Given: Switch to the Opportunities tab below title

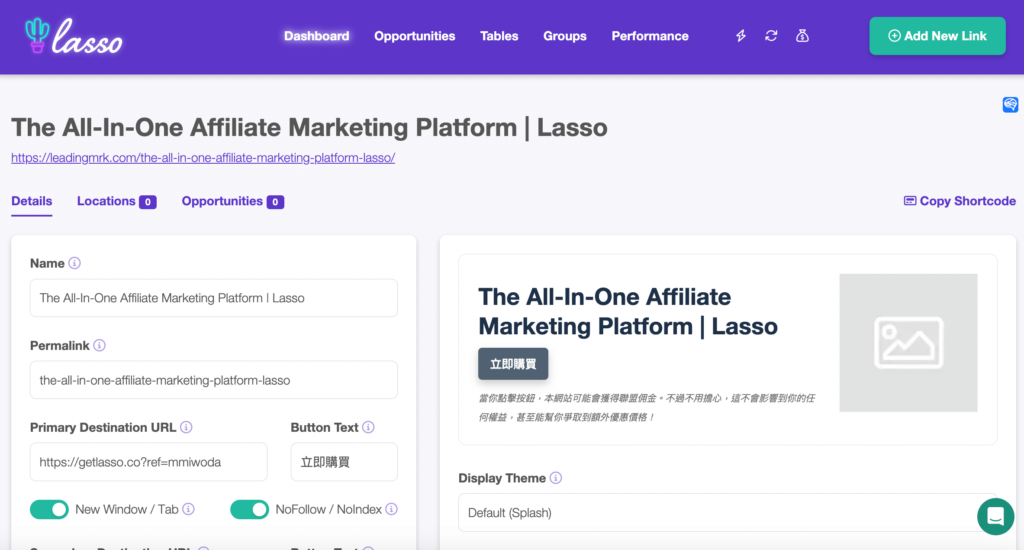Looking at the screenshot, I should point(232,201).
